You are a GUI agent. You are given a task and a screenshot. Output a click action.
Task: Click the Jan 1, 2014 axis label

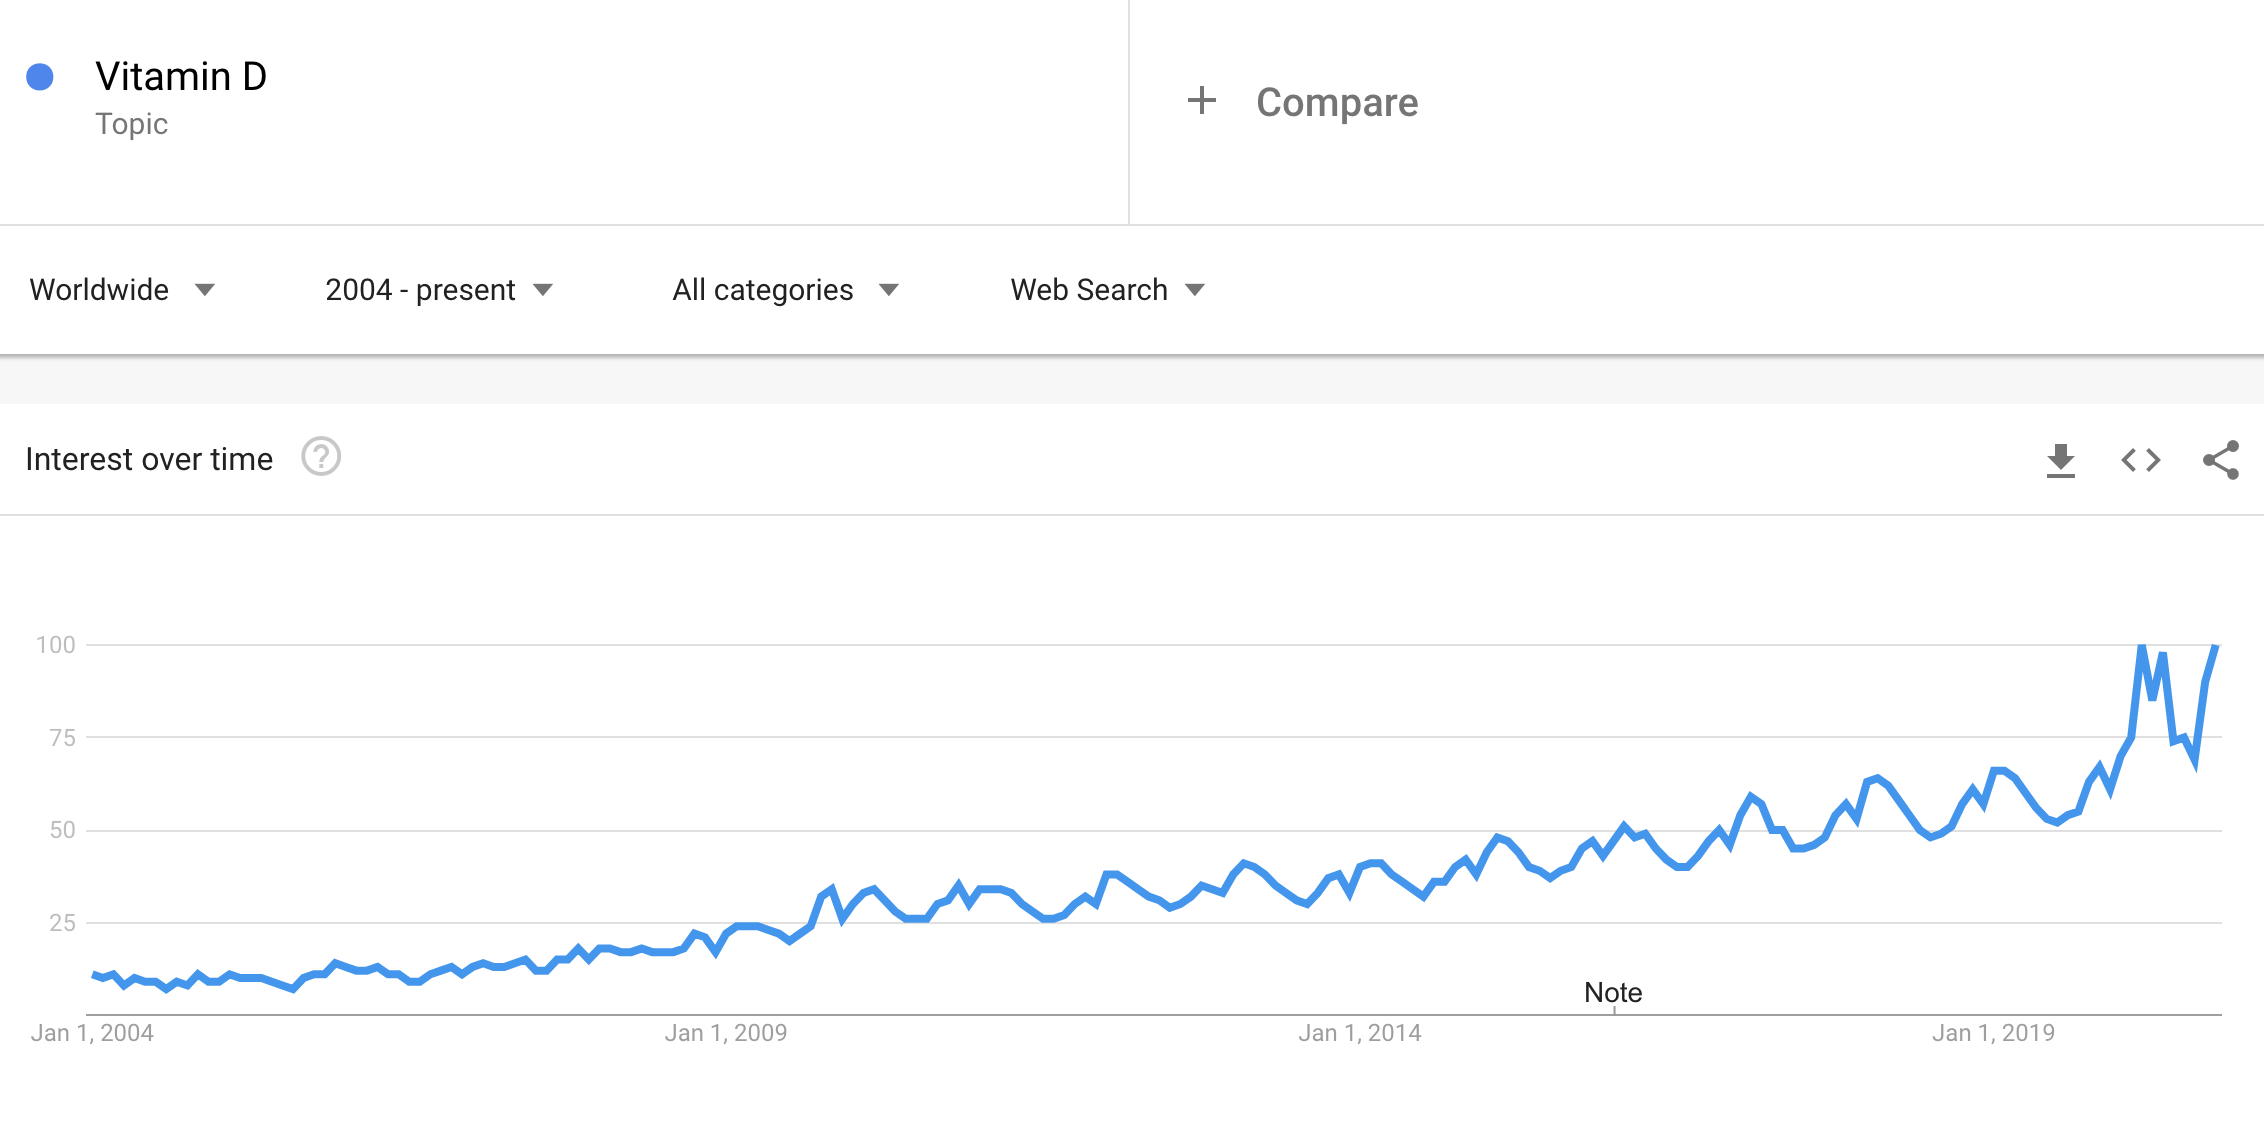pyautogui.click(x=1360, y=1033)
